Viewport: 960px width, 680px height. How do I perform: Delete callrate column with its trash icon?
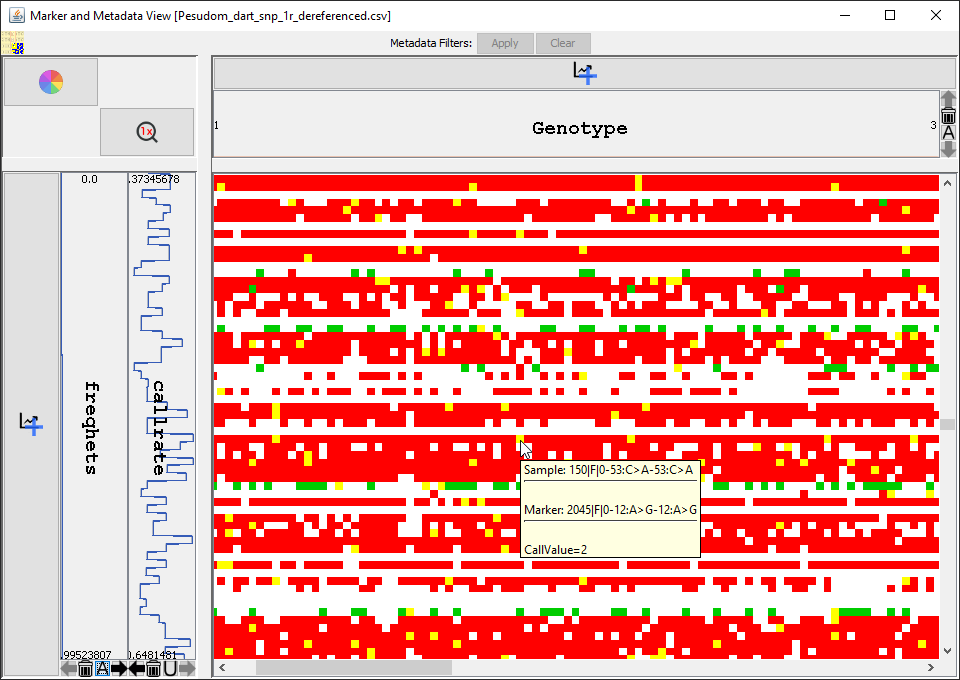coord(154,668)
